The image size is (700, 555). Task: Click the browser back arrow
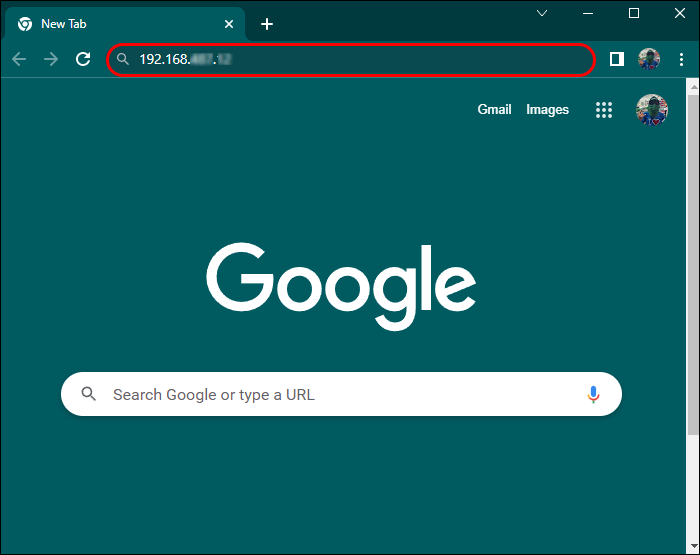tap(19, 59)
